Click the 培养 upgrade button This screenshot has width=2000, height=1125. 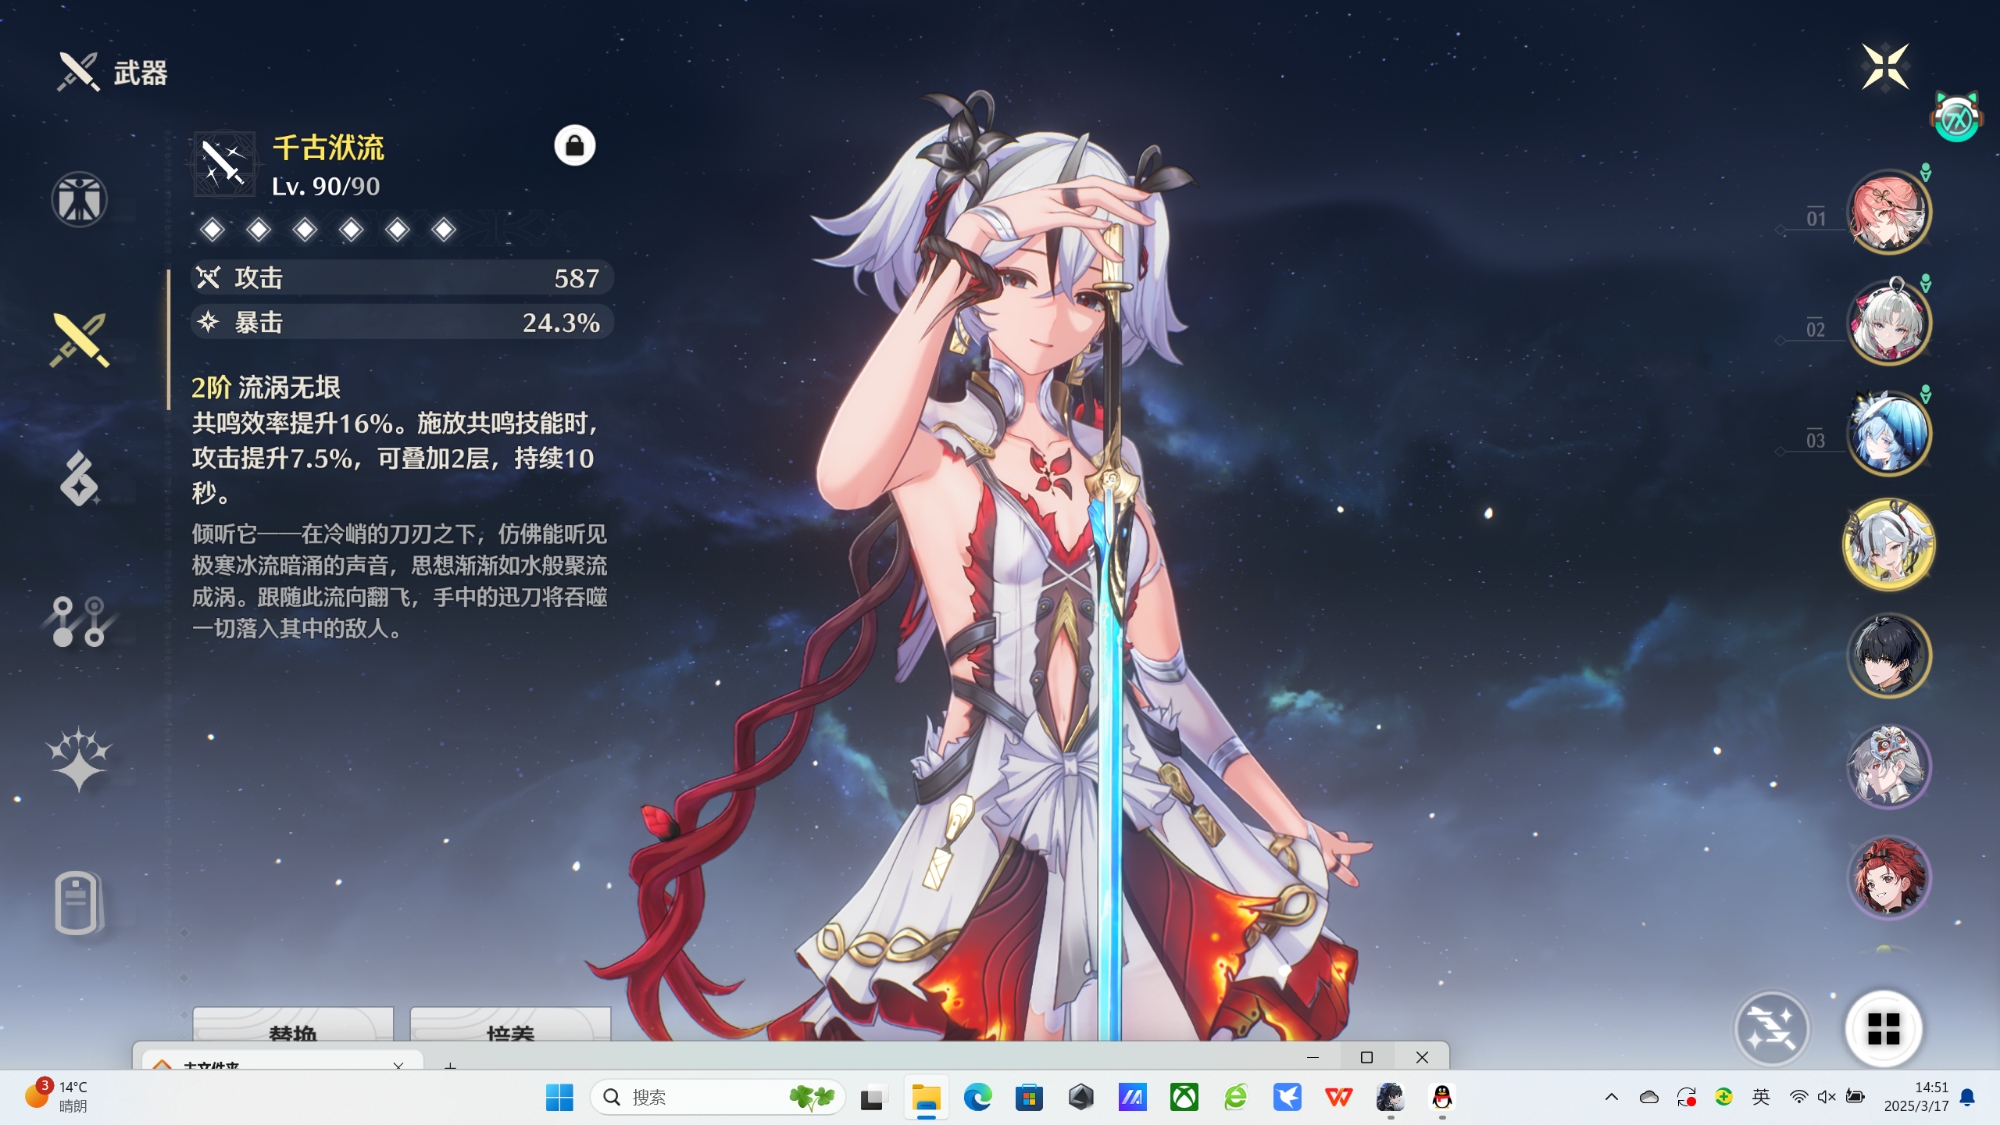click(510, 1026)
